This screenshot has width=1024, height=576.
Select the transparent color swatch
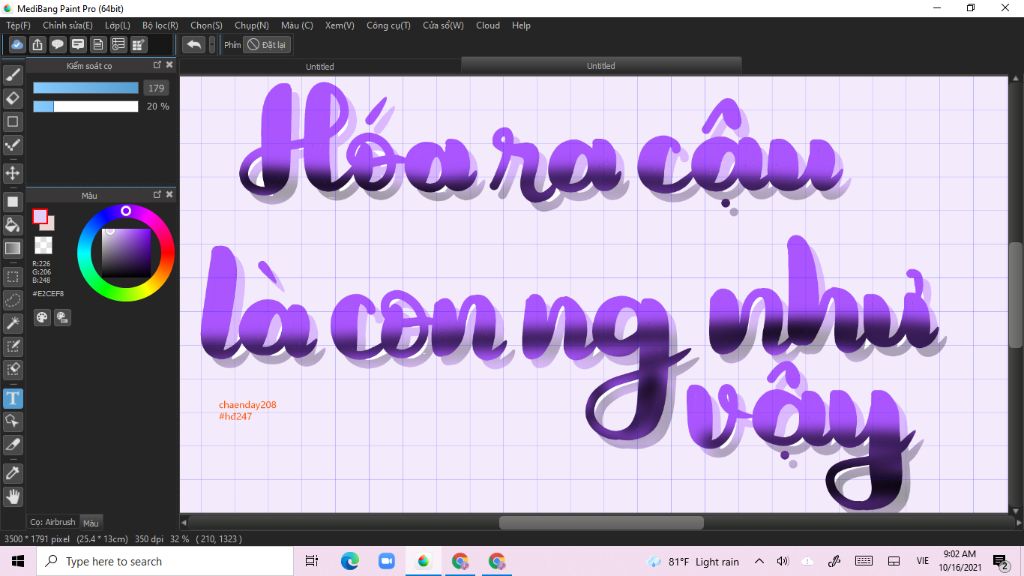coord(43,246)
